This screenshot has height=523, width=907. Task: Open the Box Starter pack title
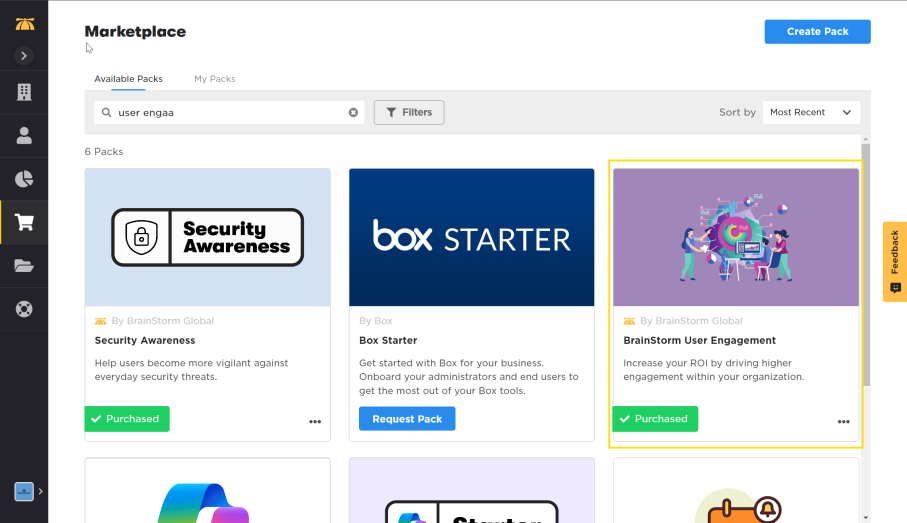tap(388, 341)
